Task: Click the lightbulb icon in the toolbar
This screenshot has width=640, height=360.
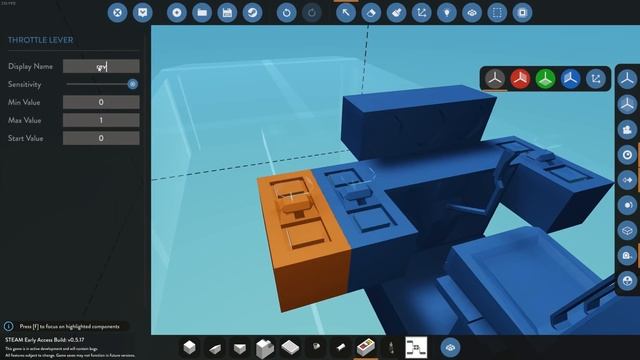Action: click(x=447, y=13)
